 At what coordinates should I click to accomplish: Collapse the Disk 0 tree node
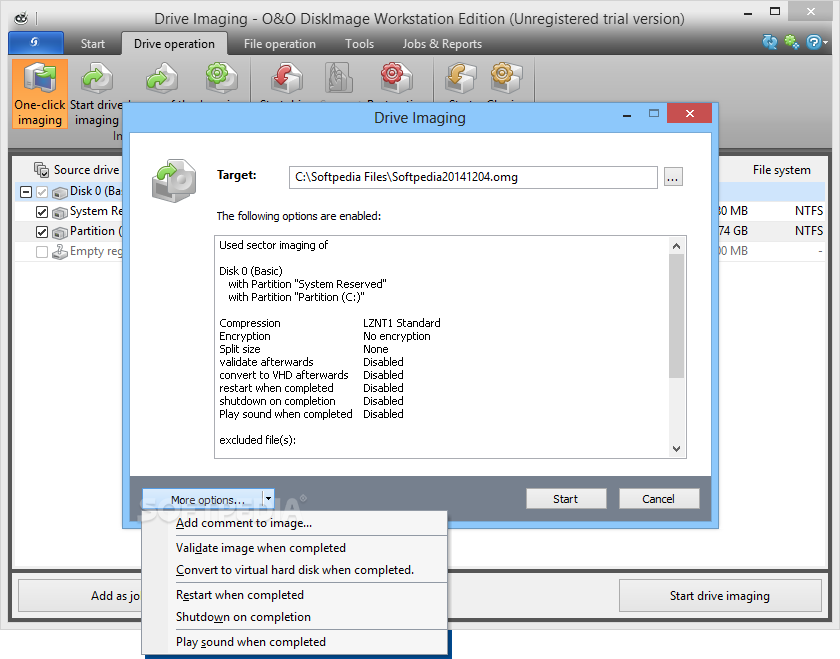[25, 192]
